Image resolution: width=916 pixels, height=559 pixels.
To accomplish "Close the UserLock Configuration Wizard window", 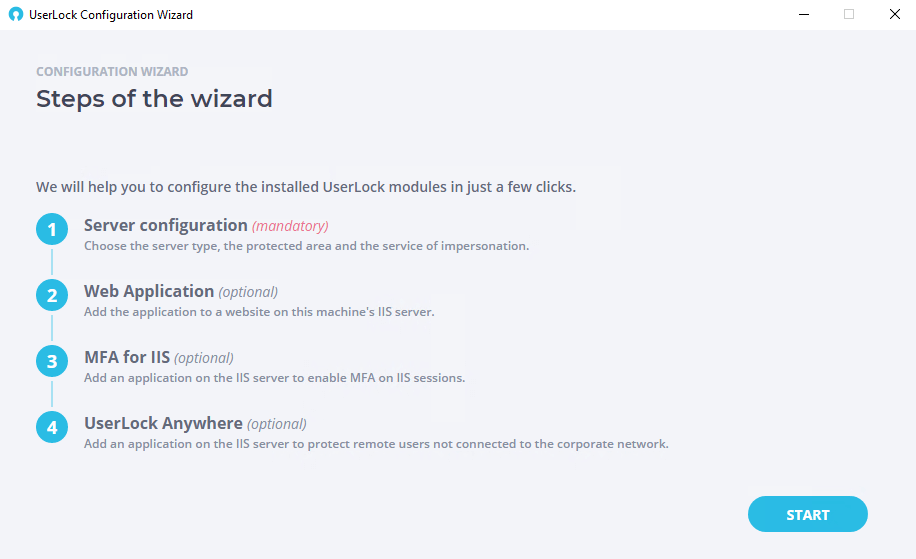I will tap(894, 15).
